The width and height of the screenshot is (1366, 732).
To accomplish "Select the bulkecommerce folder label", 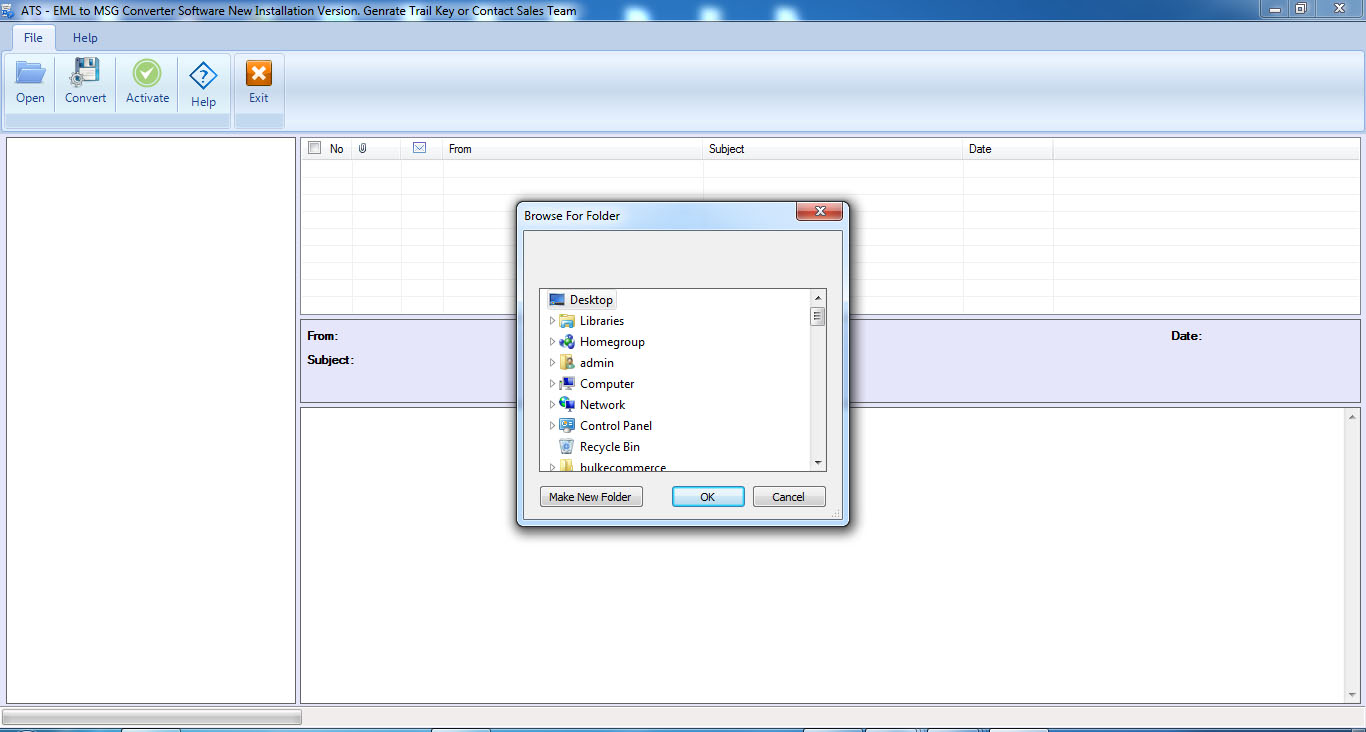I will (x=623, y=467).
